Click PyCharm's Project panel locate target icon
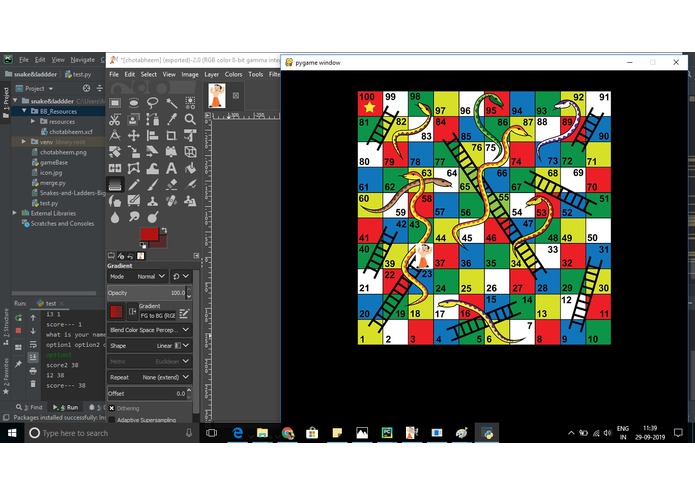This screenshot has width=695, height=494. [86, 88]
